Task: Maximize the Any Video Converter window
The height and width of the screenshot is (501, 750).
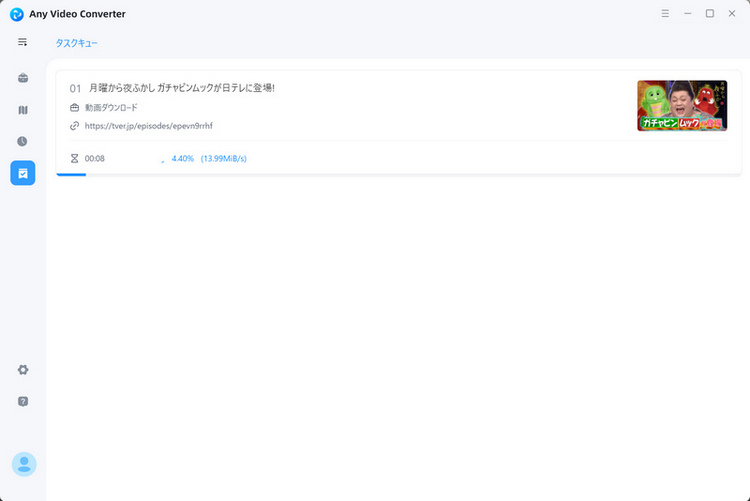Action: pyautogui.click(x=710, y=13)
